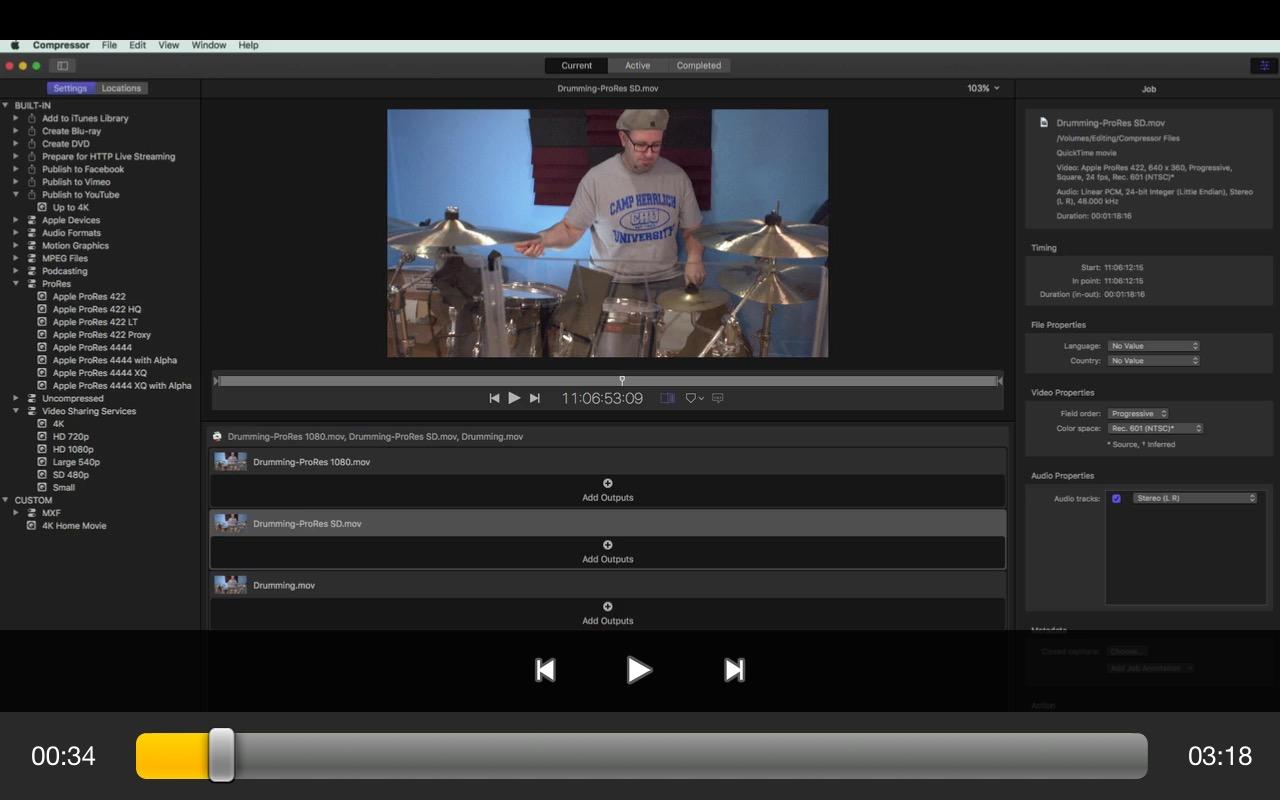Open the Color space Rec. 601 dropdown

(1155, 428)
